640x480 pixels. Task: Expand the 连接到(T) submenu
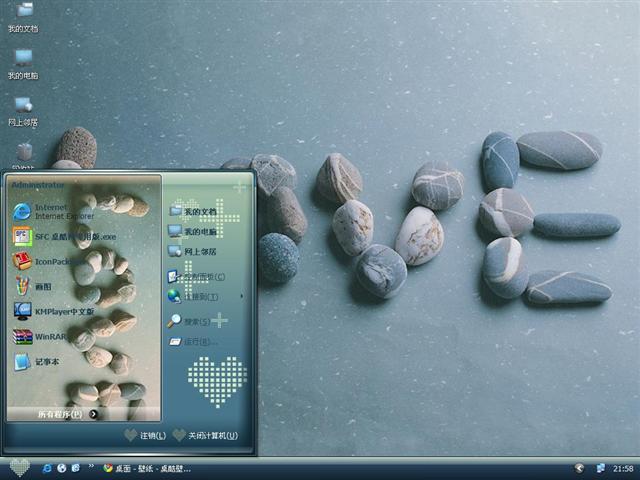tap(207, 296)
